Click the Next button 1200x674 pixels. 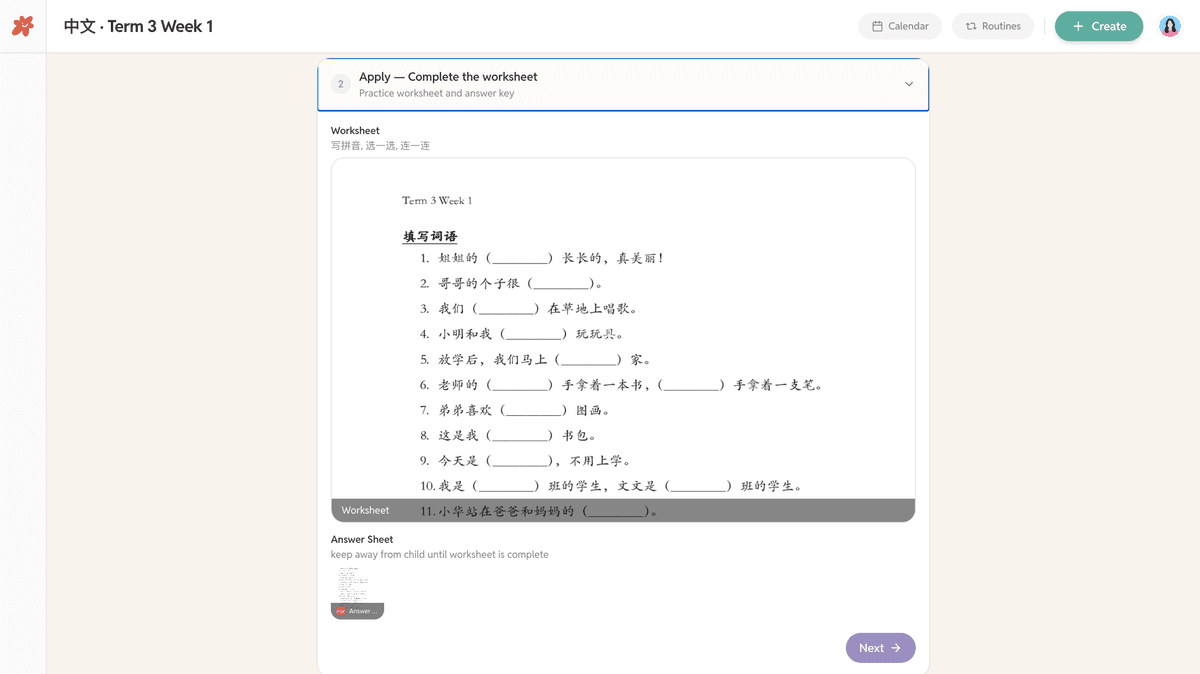click(880, 648)
